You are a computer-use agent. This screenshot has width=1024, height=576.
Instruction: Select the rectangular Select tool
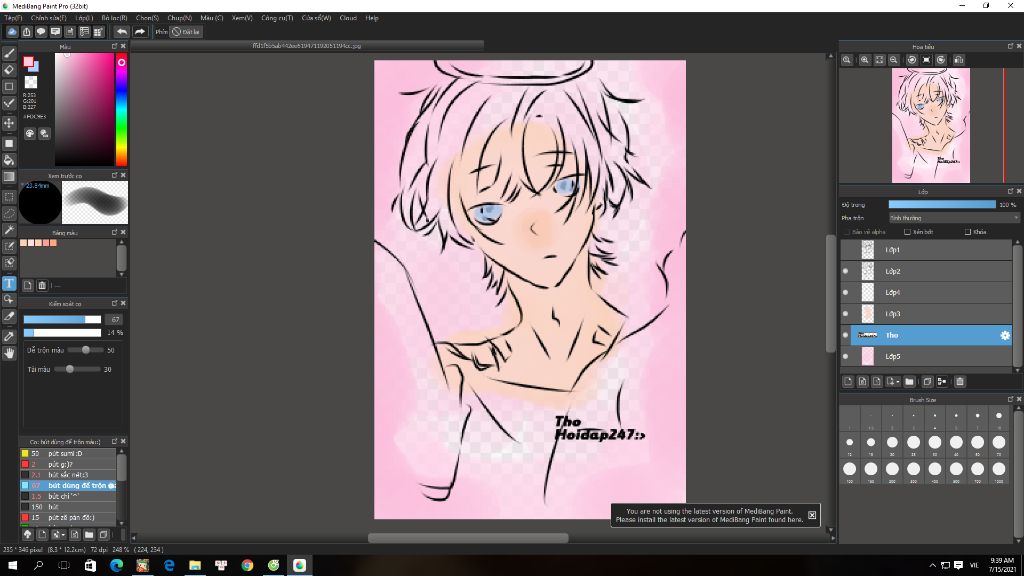tap(9, 197)
